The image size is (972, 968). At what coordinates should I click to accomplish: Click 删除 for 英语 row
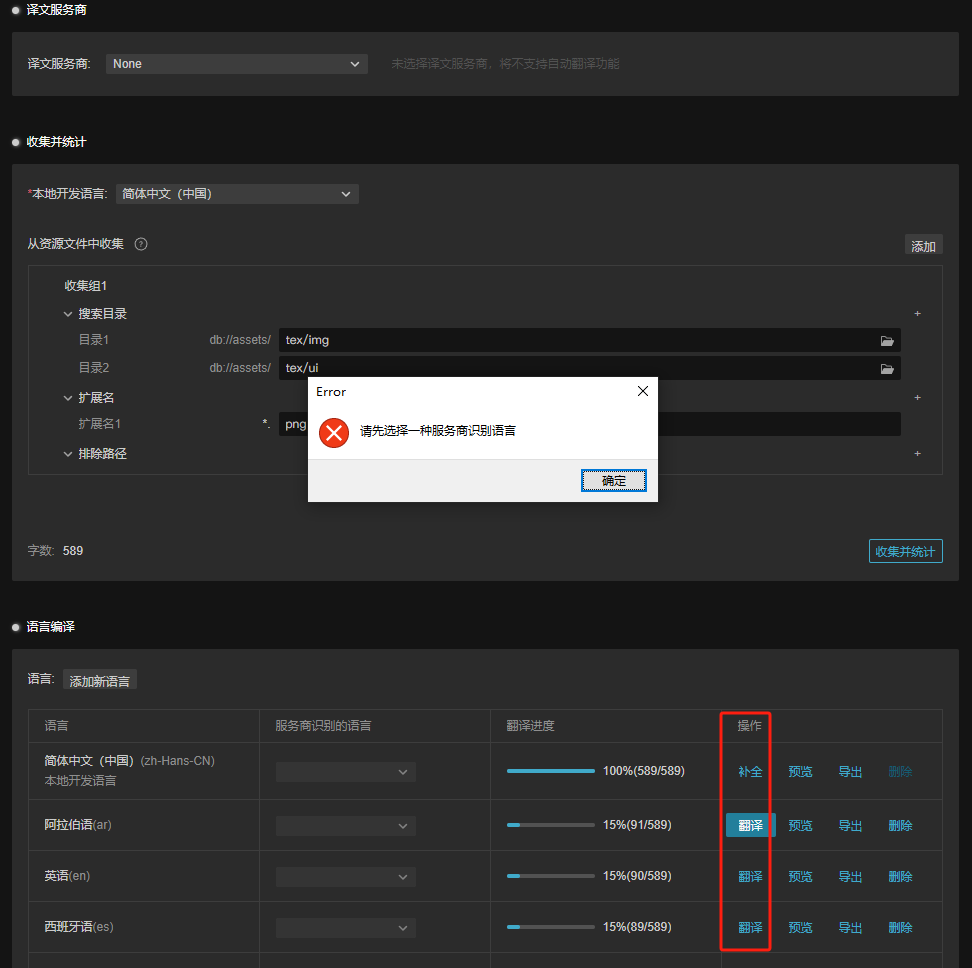tap(900, 876)
